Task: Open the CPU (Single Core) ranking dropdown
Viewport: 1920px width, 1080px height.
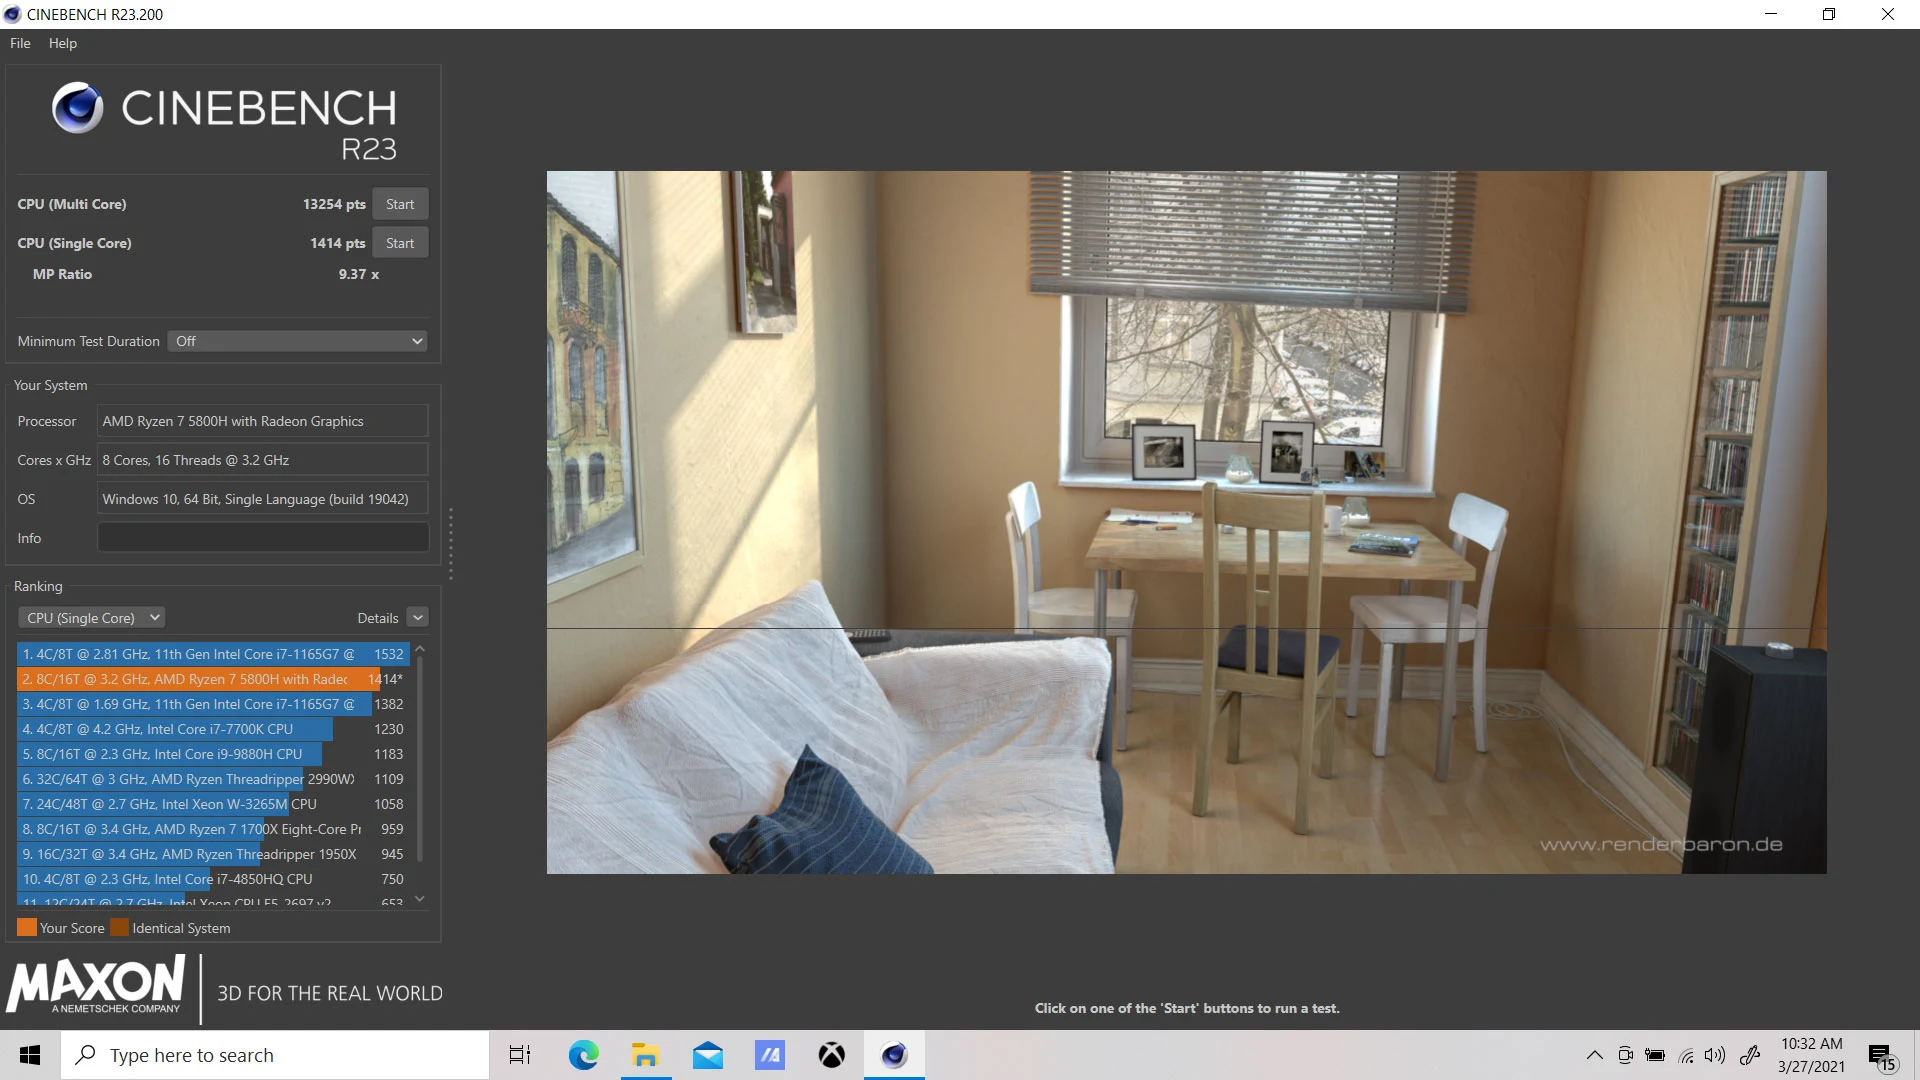Action: (92, 618)
